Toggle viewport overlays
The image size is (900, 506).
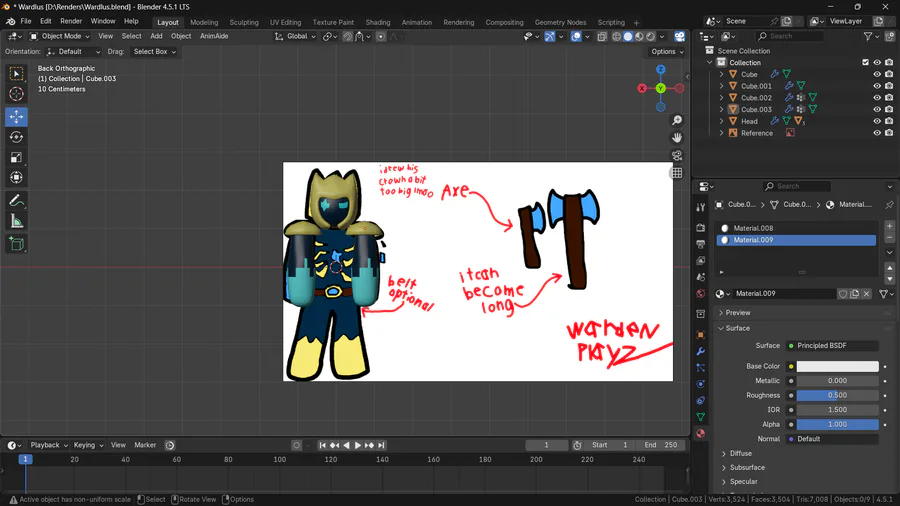(x=576, y=36)
